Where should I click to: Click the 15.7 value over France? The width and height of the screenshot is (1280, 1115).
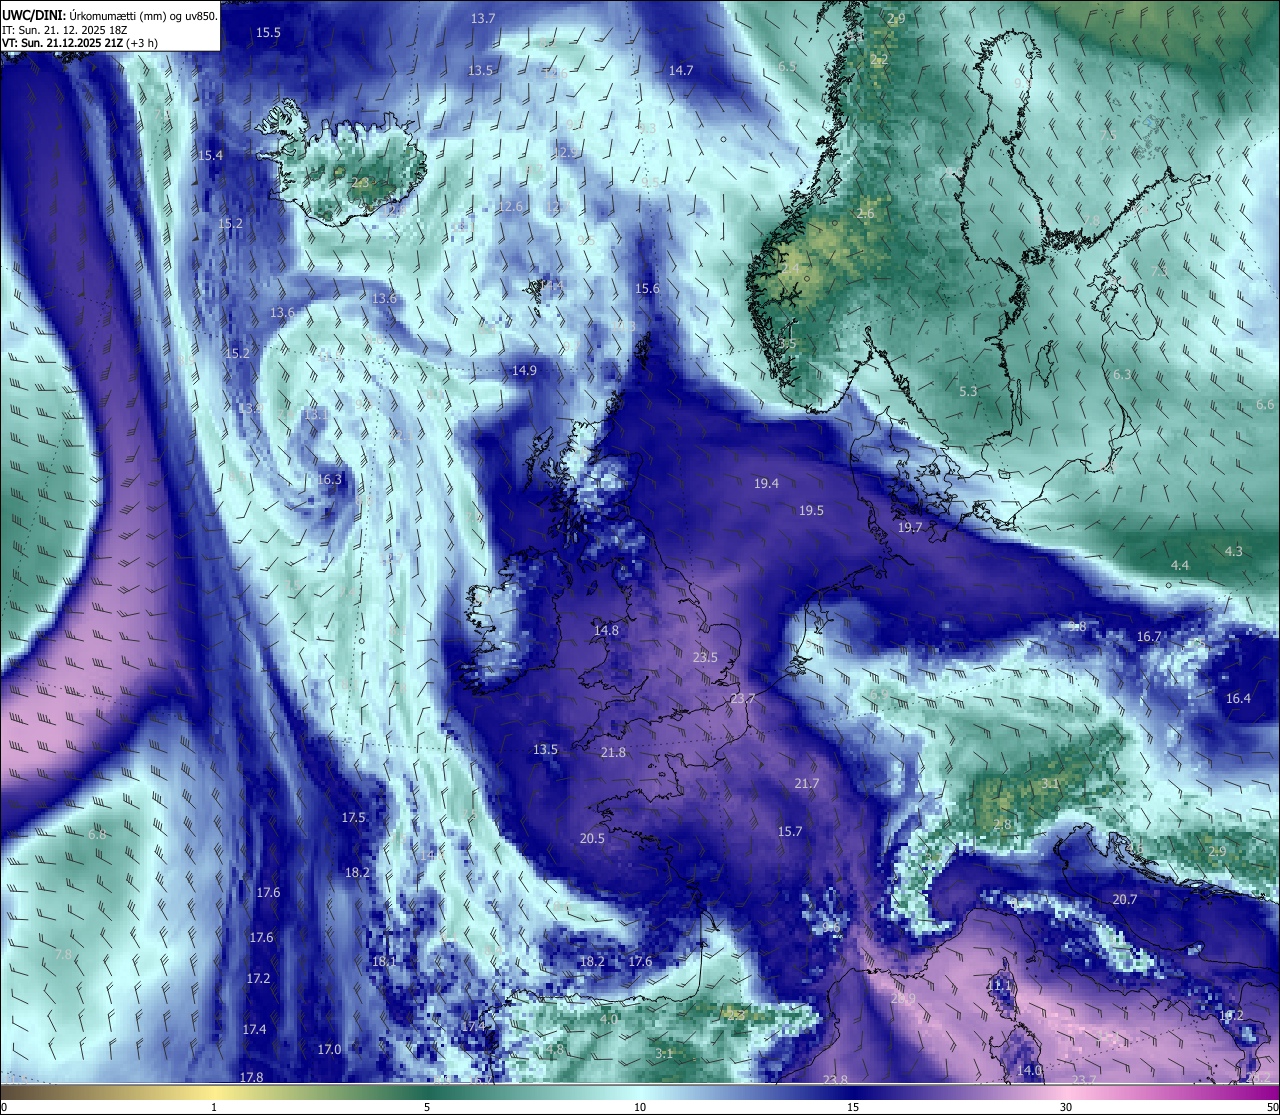(790, 831)
